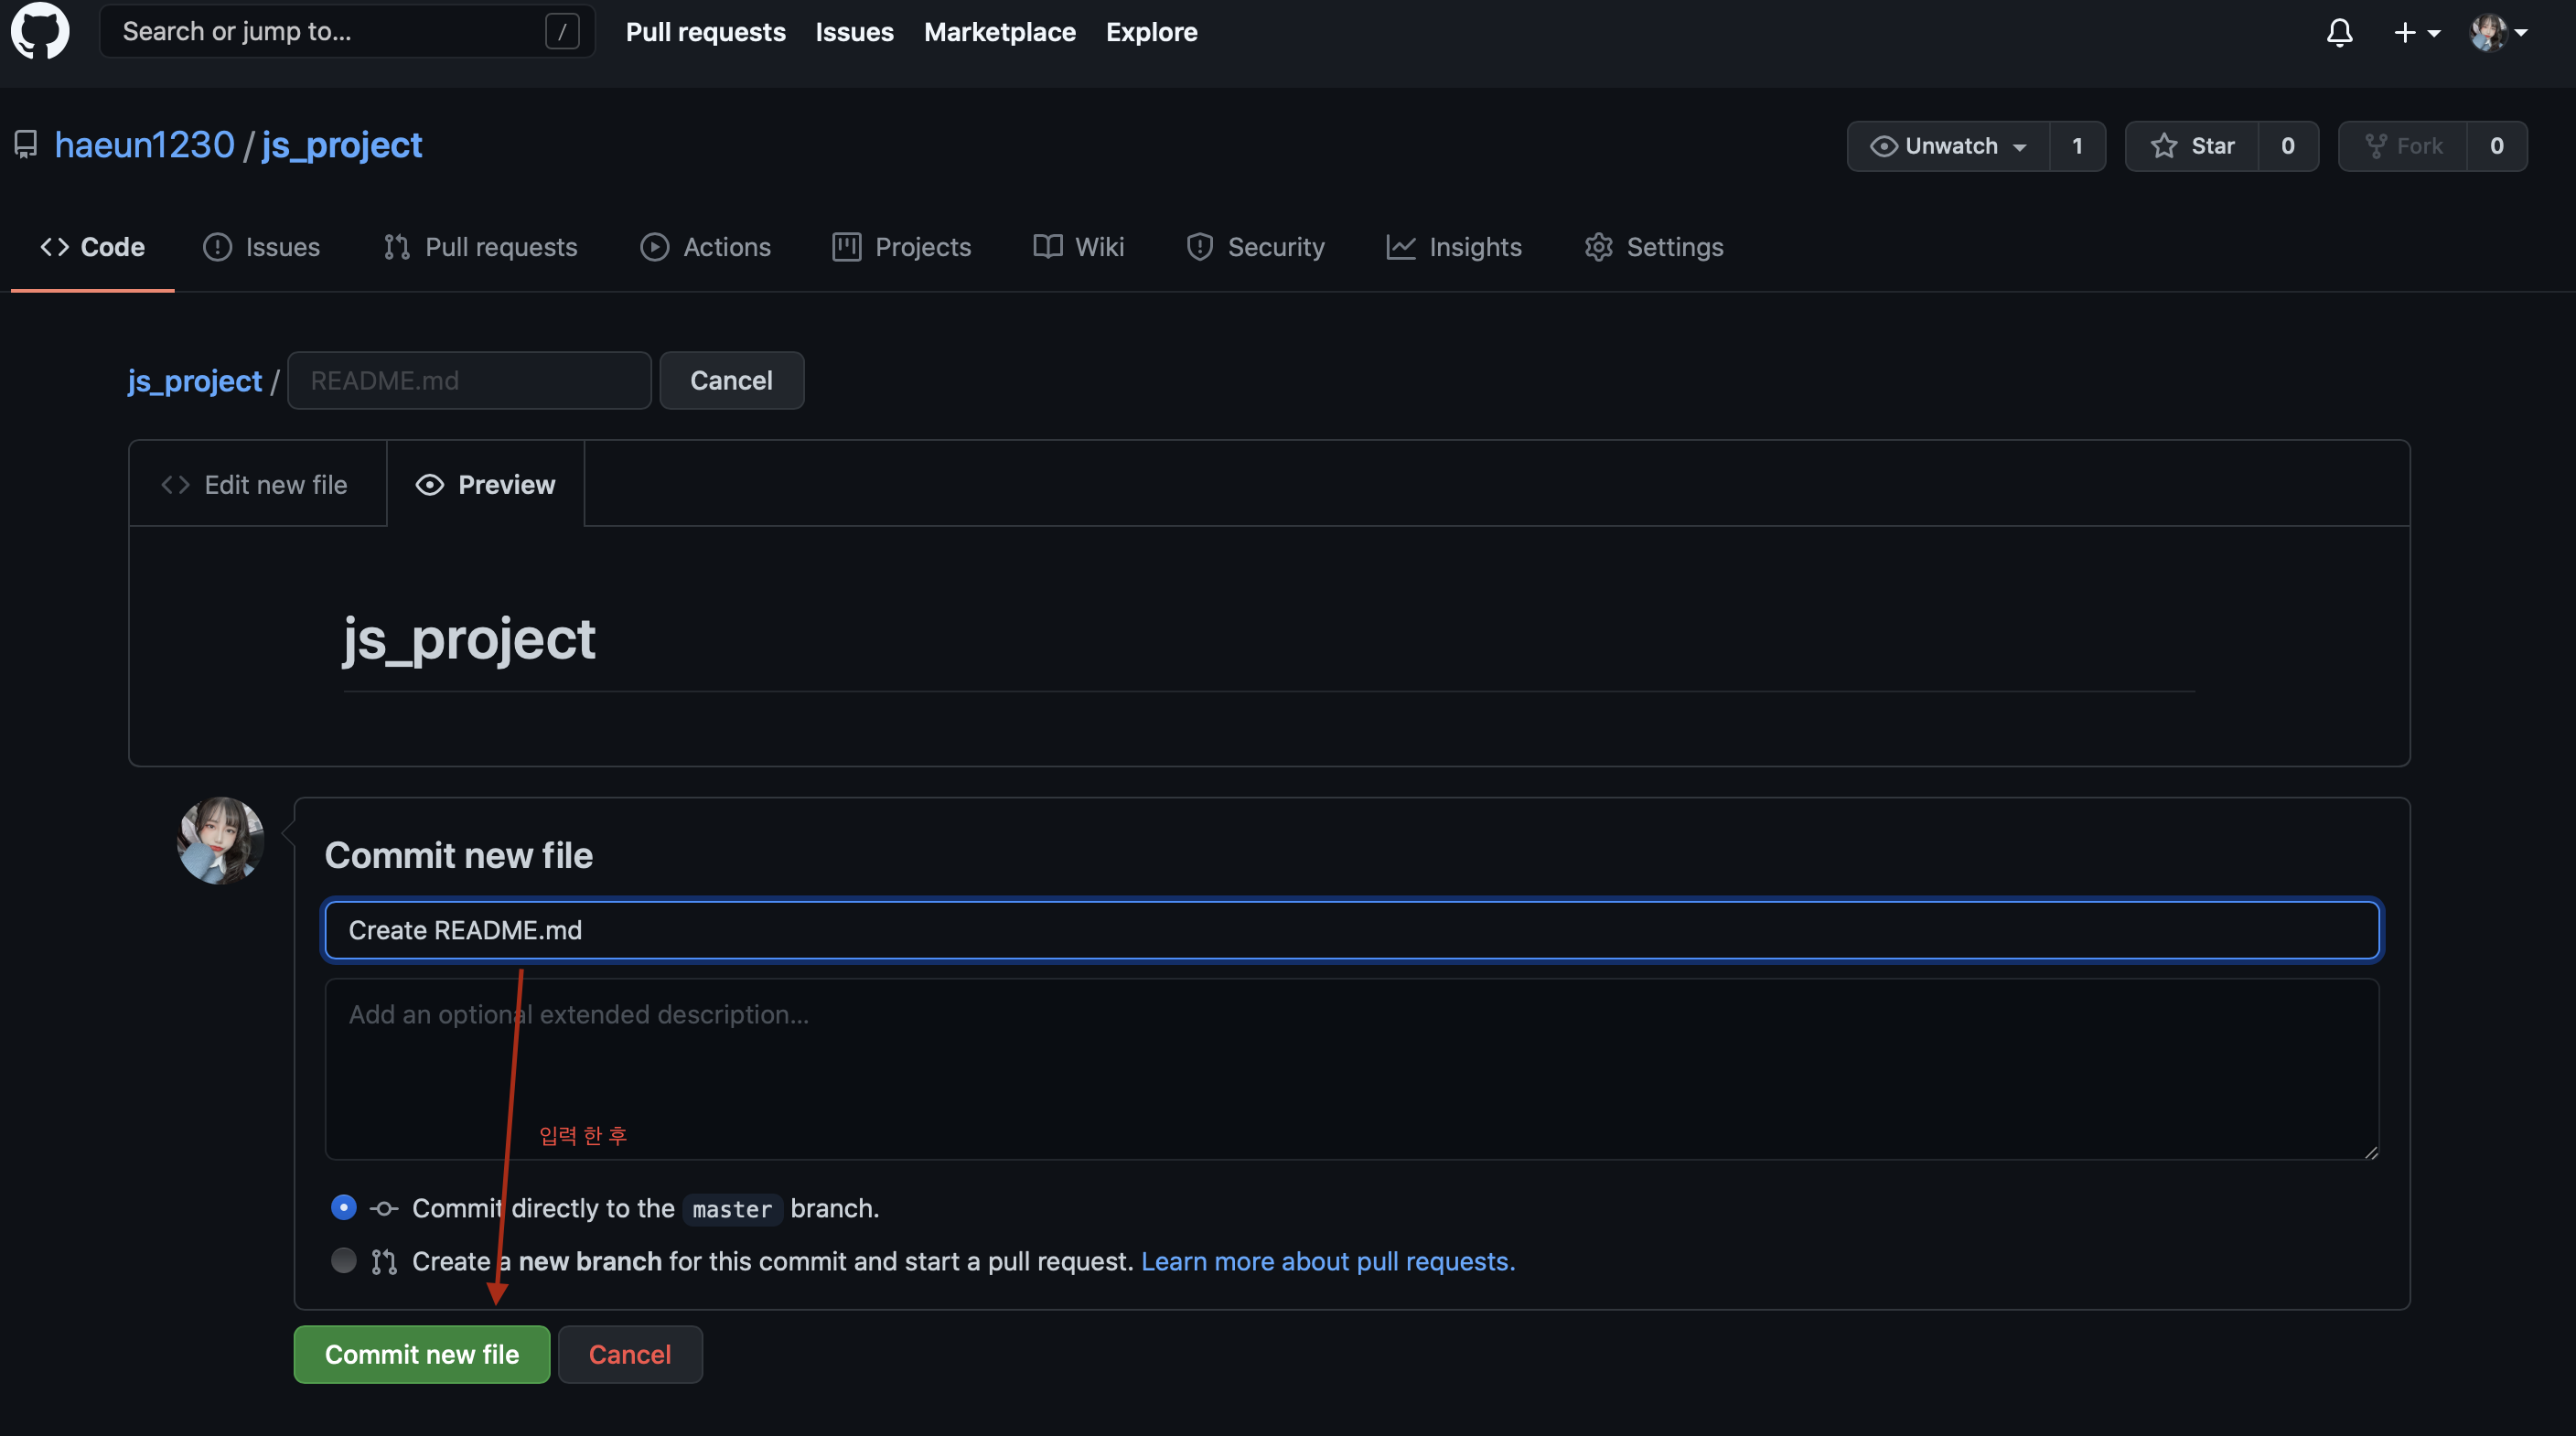Expand the Unwatch dropdown

click(x=1948, y=146)
